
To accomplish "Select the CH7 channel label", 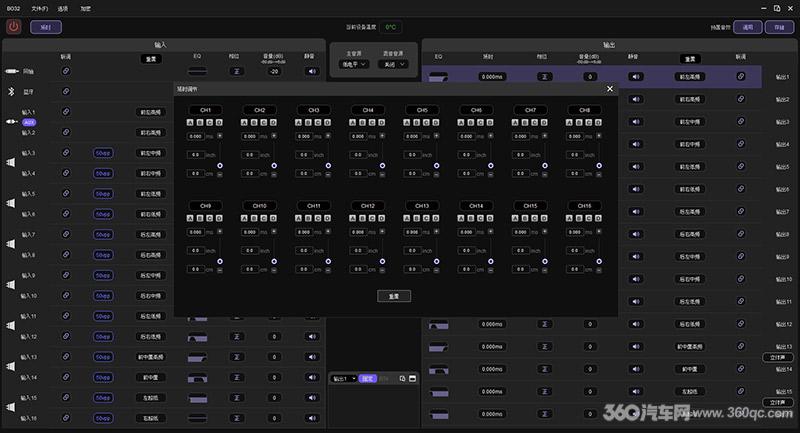I will click(x=531, y=110).
